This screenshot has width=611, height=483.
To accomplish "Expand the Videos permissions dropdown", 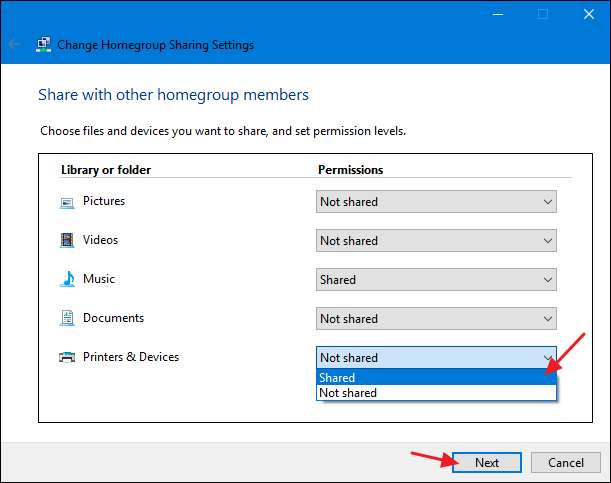I will 436,241.
